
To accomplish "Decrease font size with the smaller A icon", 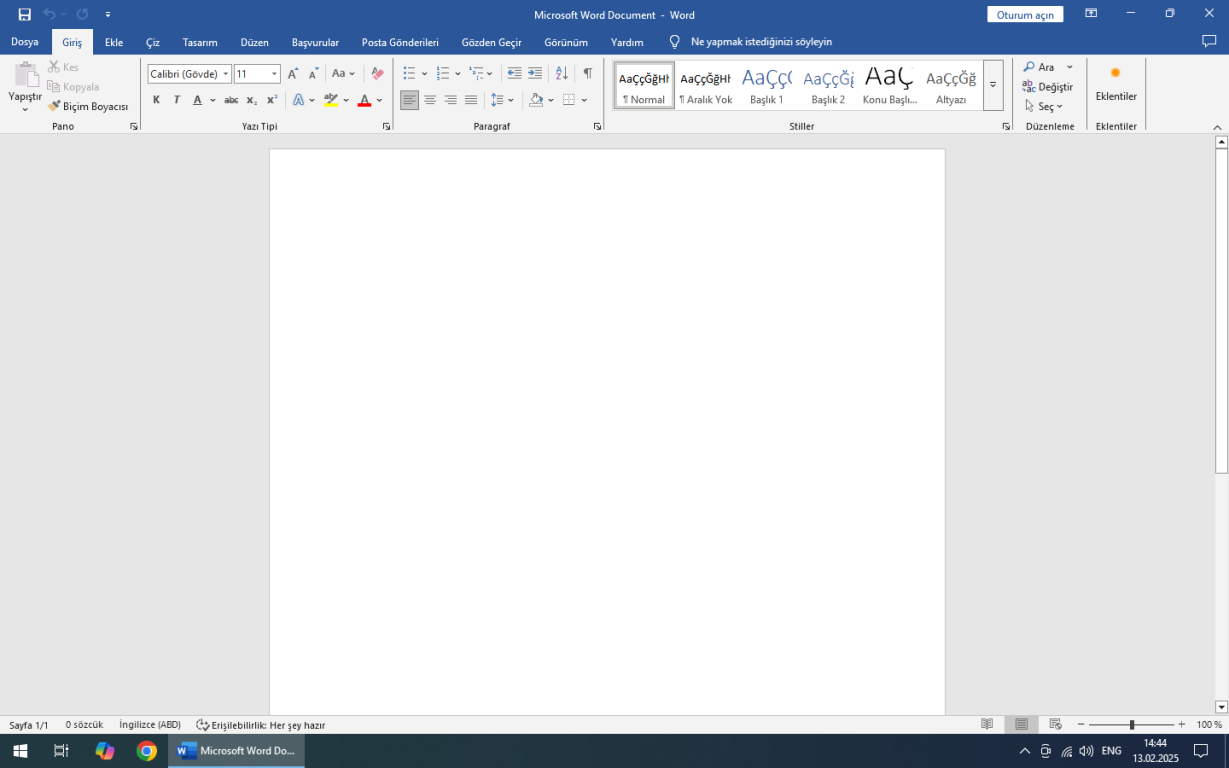I will [313, 73].
